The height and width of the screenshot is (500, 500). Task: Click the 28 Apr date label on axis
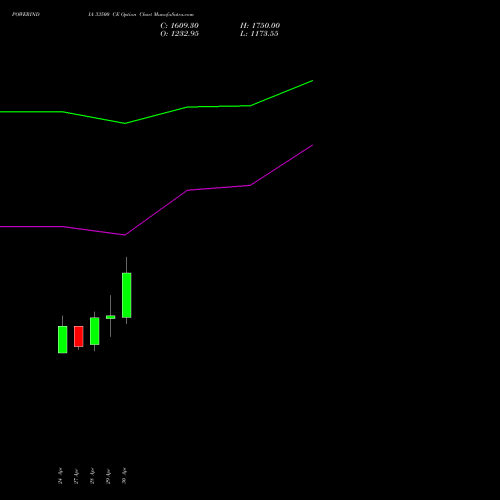pyautogui.click(x=92, y=476)
